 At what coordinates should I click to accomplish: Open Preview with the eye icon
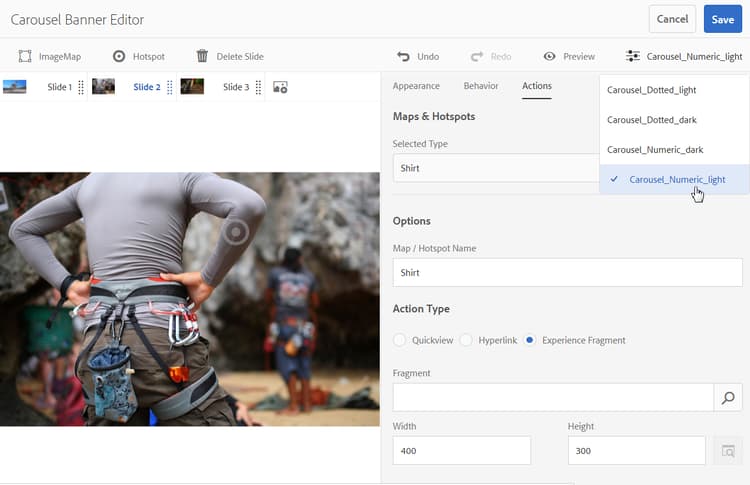pyautogui.click(x=550, y=56)
